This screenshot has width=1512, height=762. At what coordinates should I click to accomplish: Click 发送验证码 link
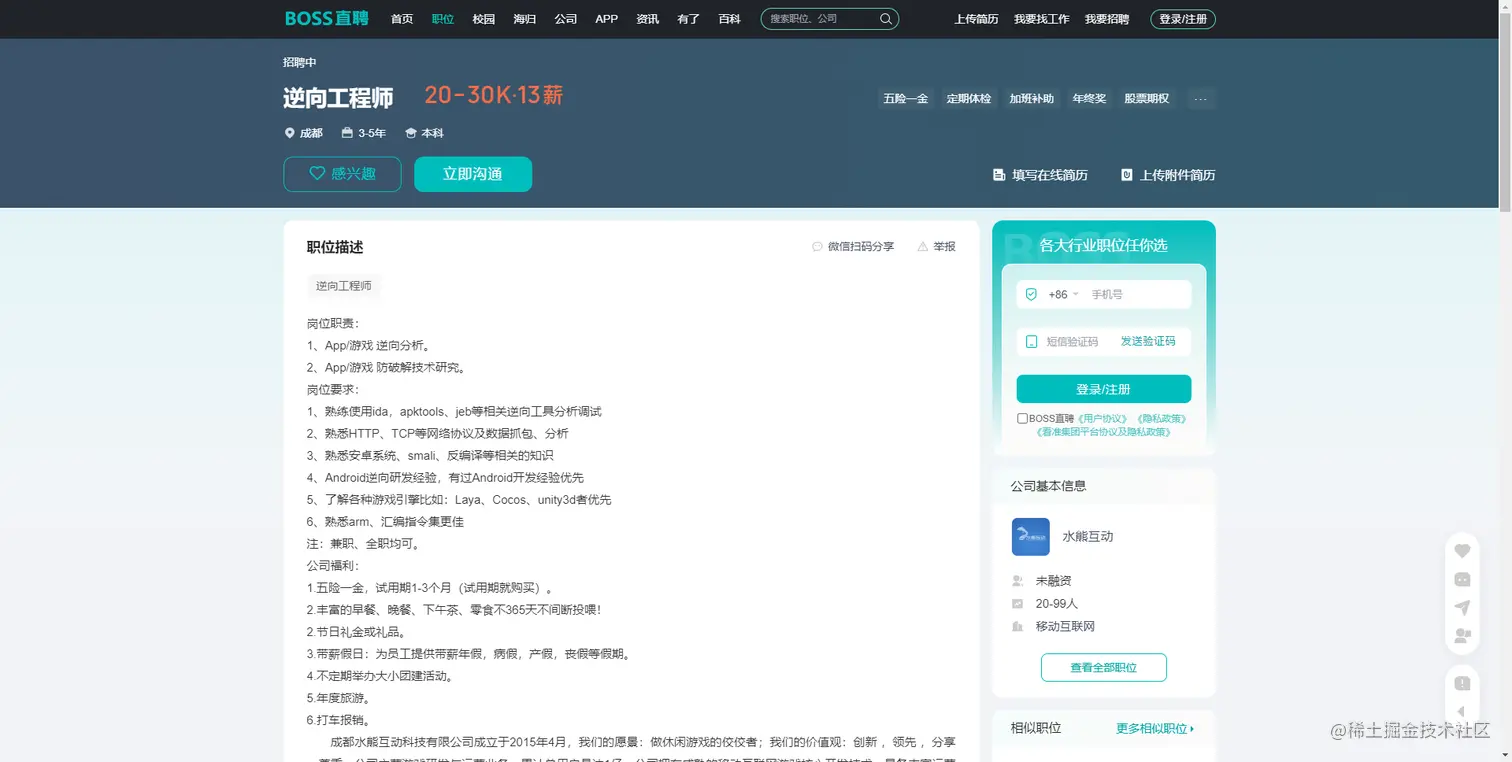1148,341
